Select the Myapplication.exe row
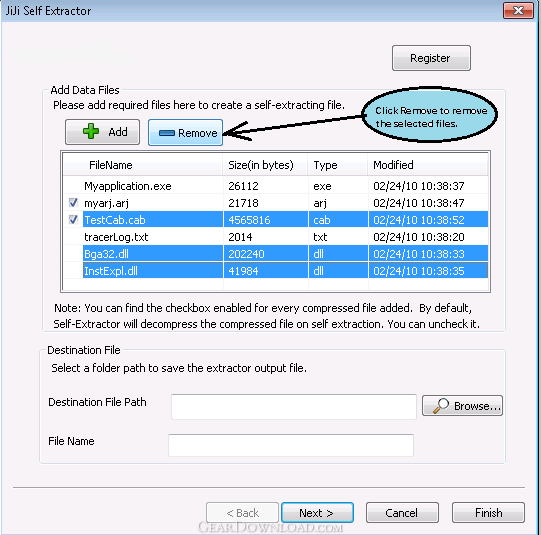Screen dimensions: 541x535 click(276, 186)
